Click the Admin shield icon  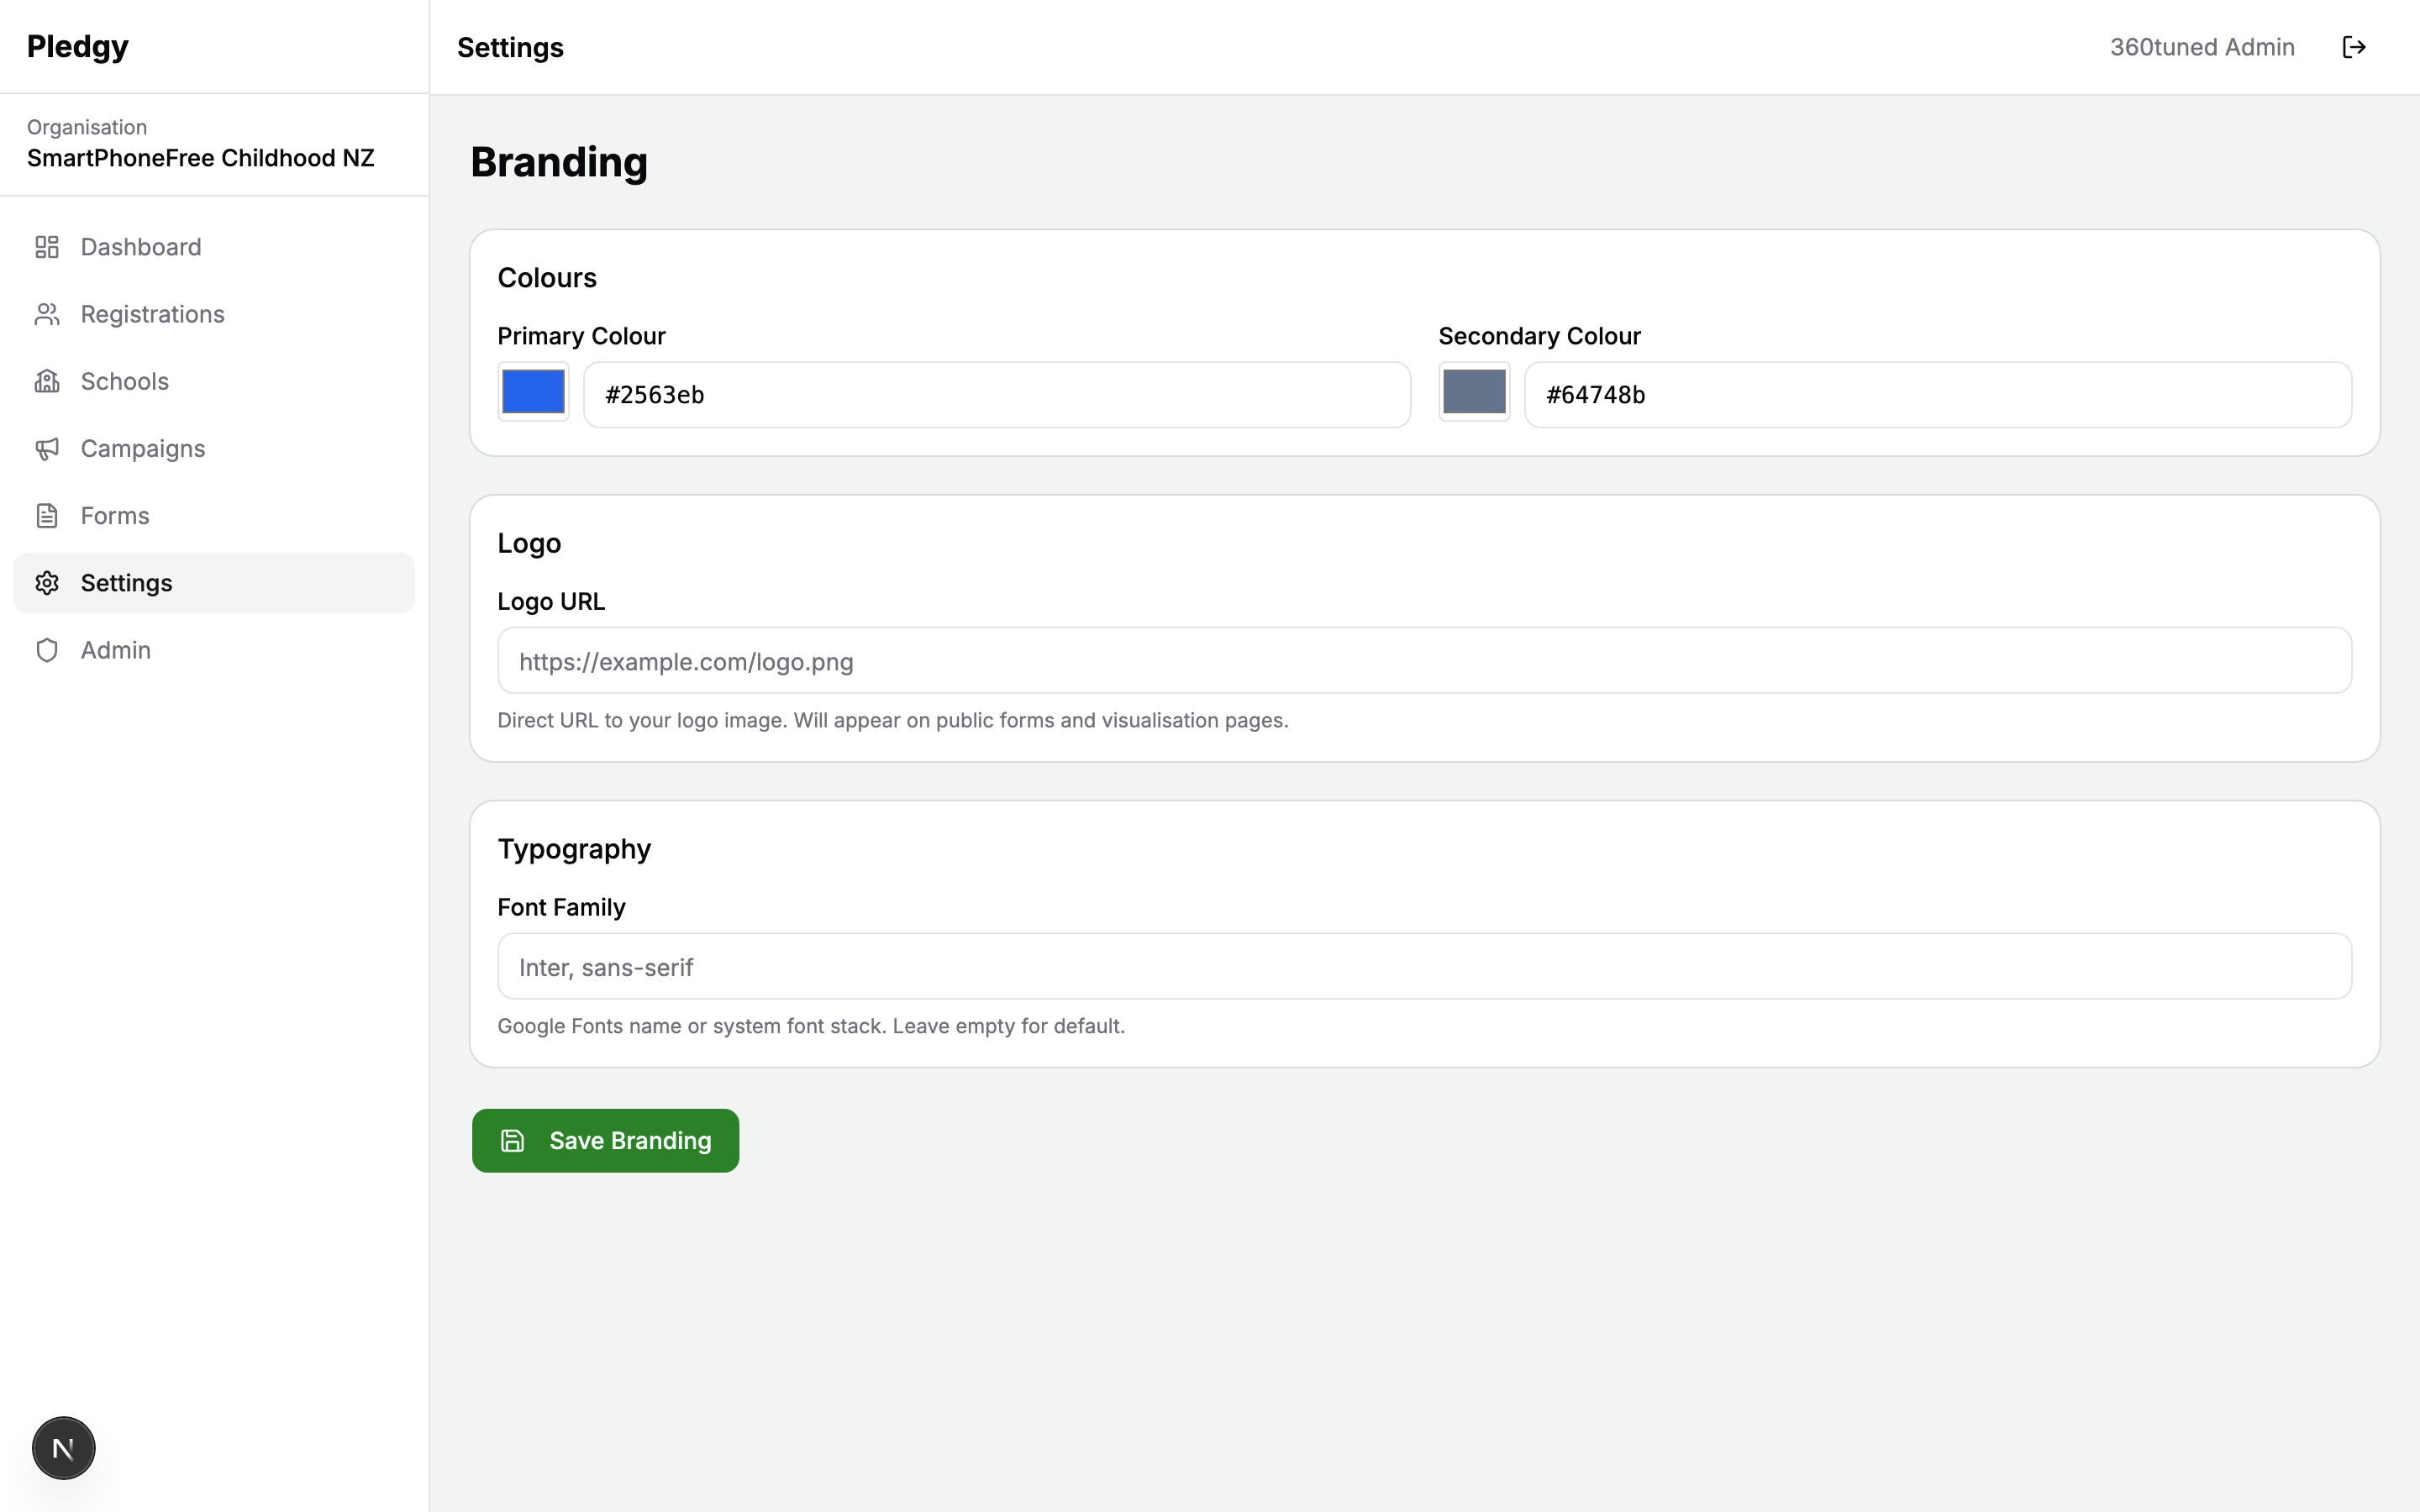47,649
